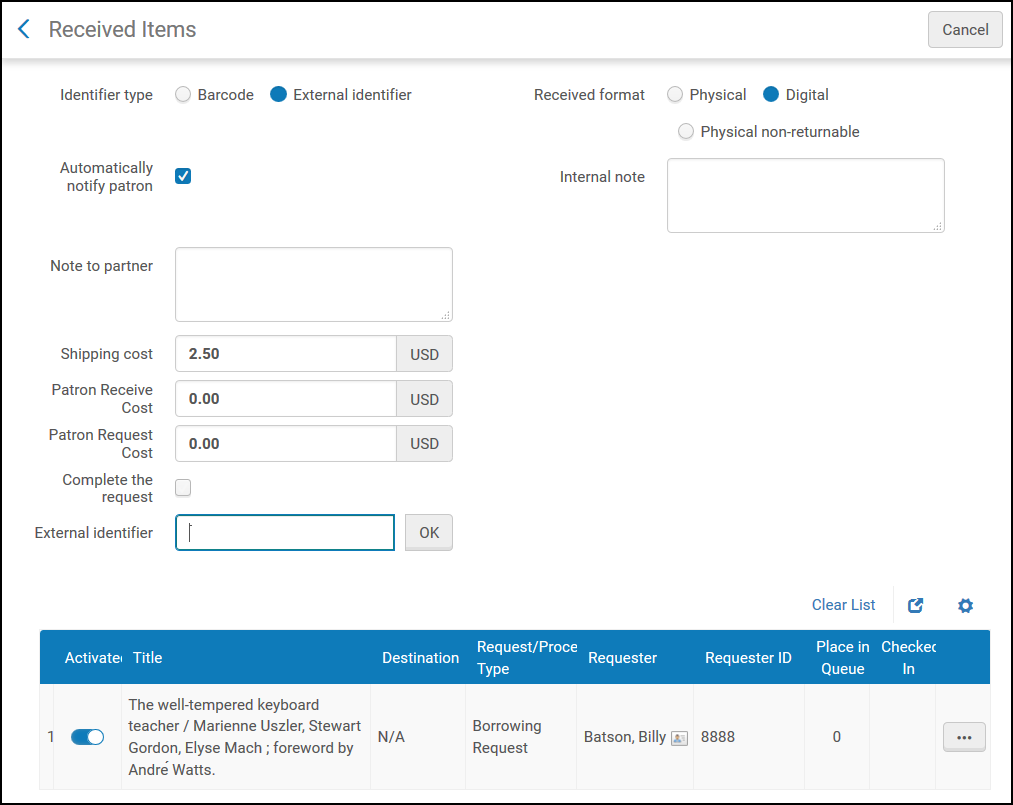Click the Received Items page heading
The width and height of the screenshot is (1013, 805).
tap(122, 29)
